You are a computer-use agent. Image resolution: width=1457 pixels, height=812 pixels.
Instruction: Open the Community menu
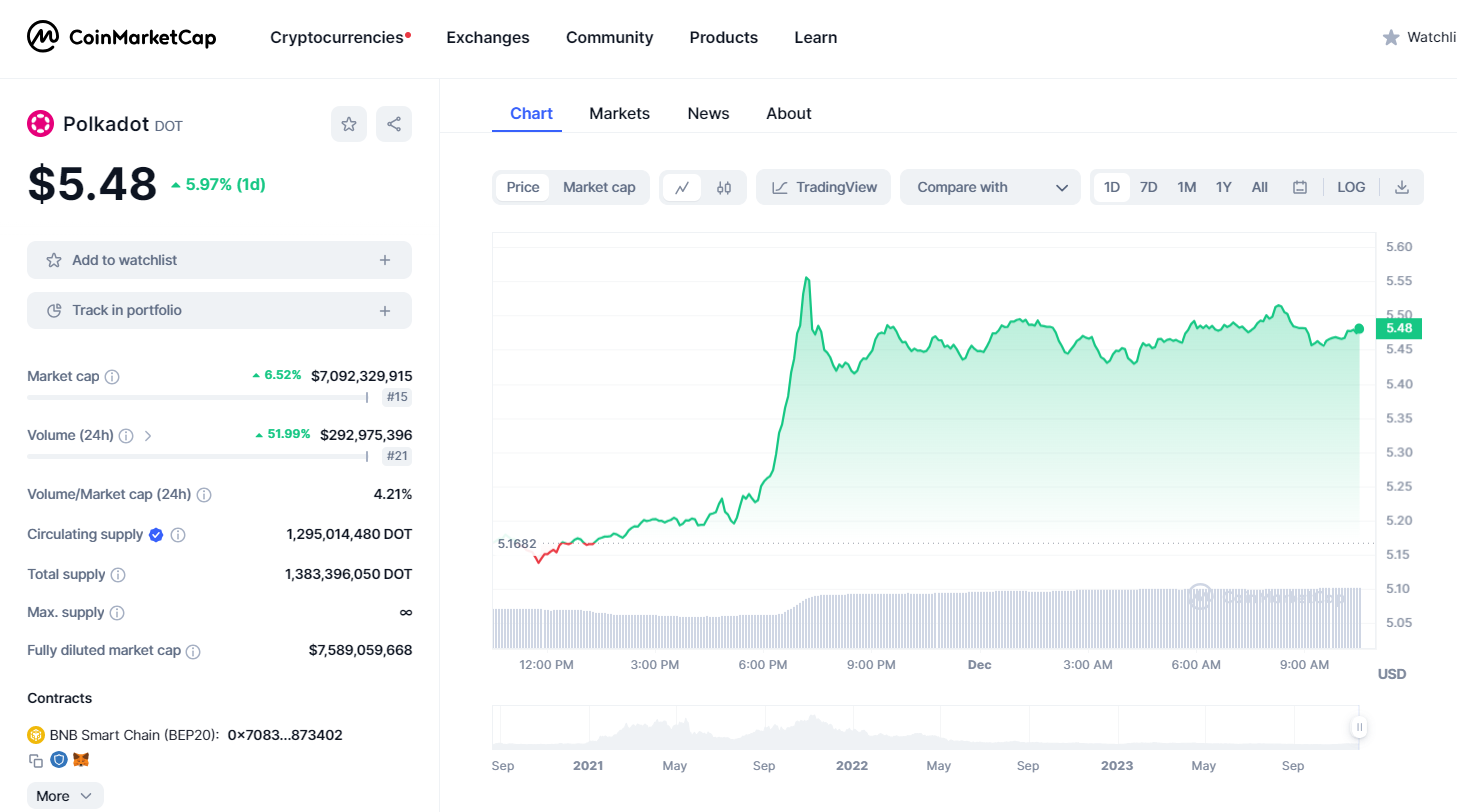(610, 37)
